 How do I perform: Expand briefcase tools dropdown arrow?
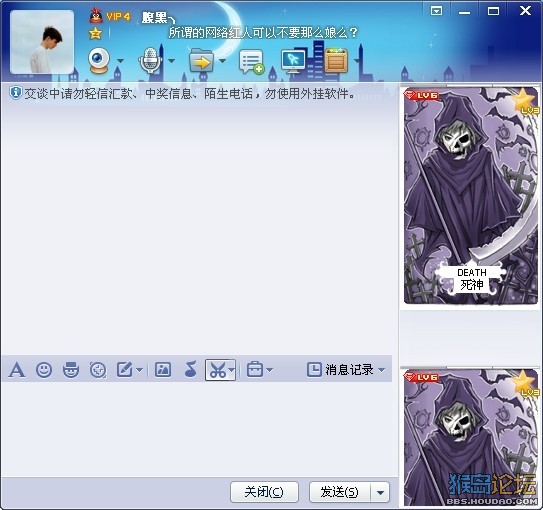click(270, 370)
